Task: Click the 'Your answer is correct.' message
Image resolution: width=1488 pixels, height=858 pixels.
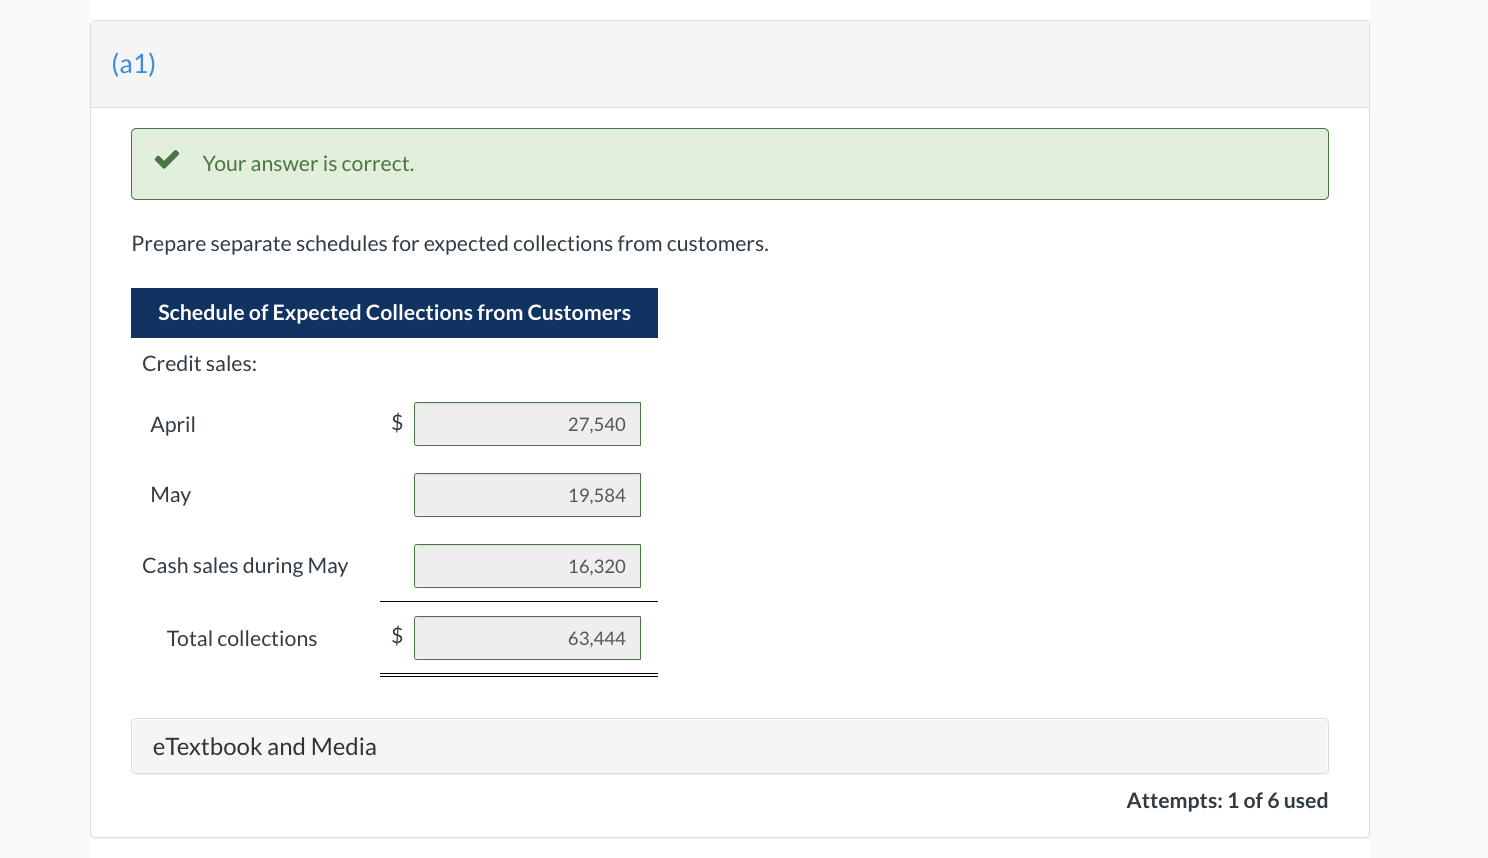Action: tap(308, 164)
